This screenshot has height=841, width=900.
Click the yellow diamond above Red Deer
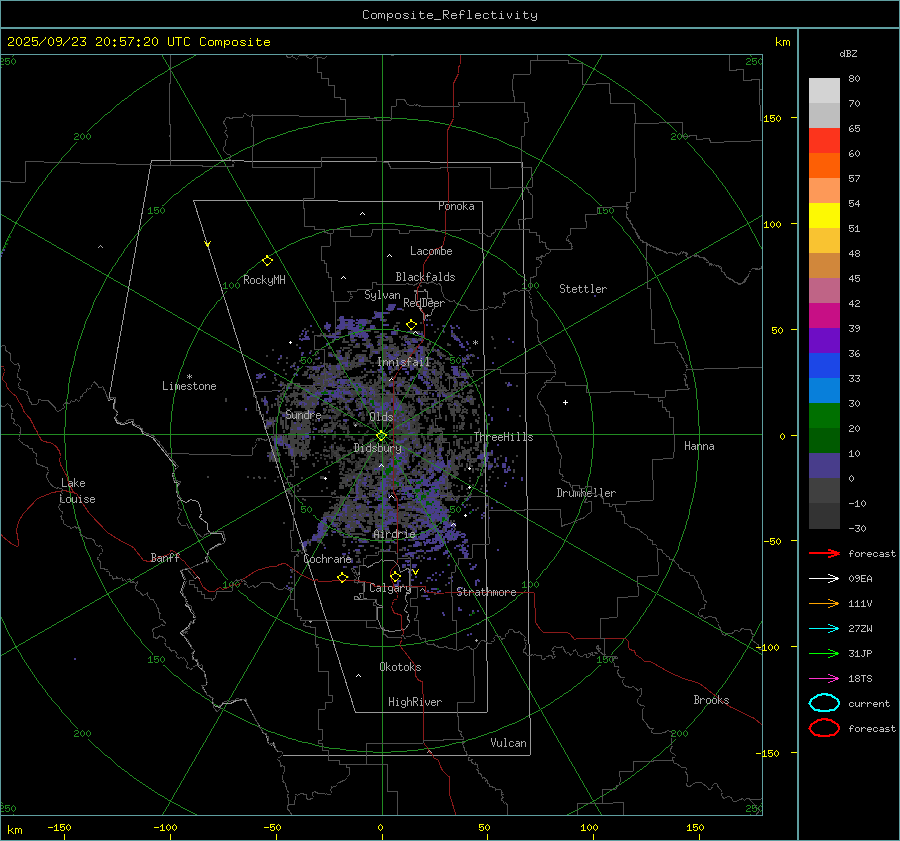pyautogui.click(x=411, y=324)
